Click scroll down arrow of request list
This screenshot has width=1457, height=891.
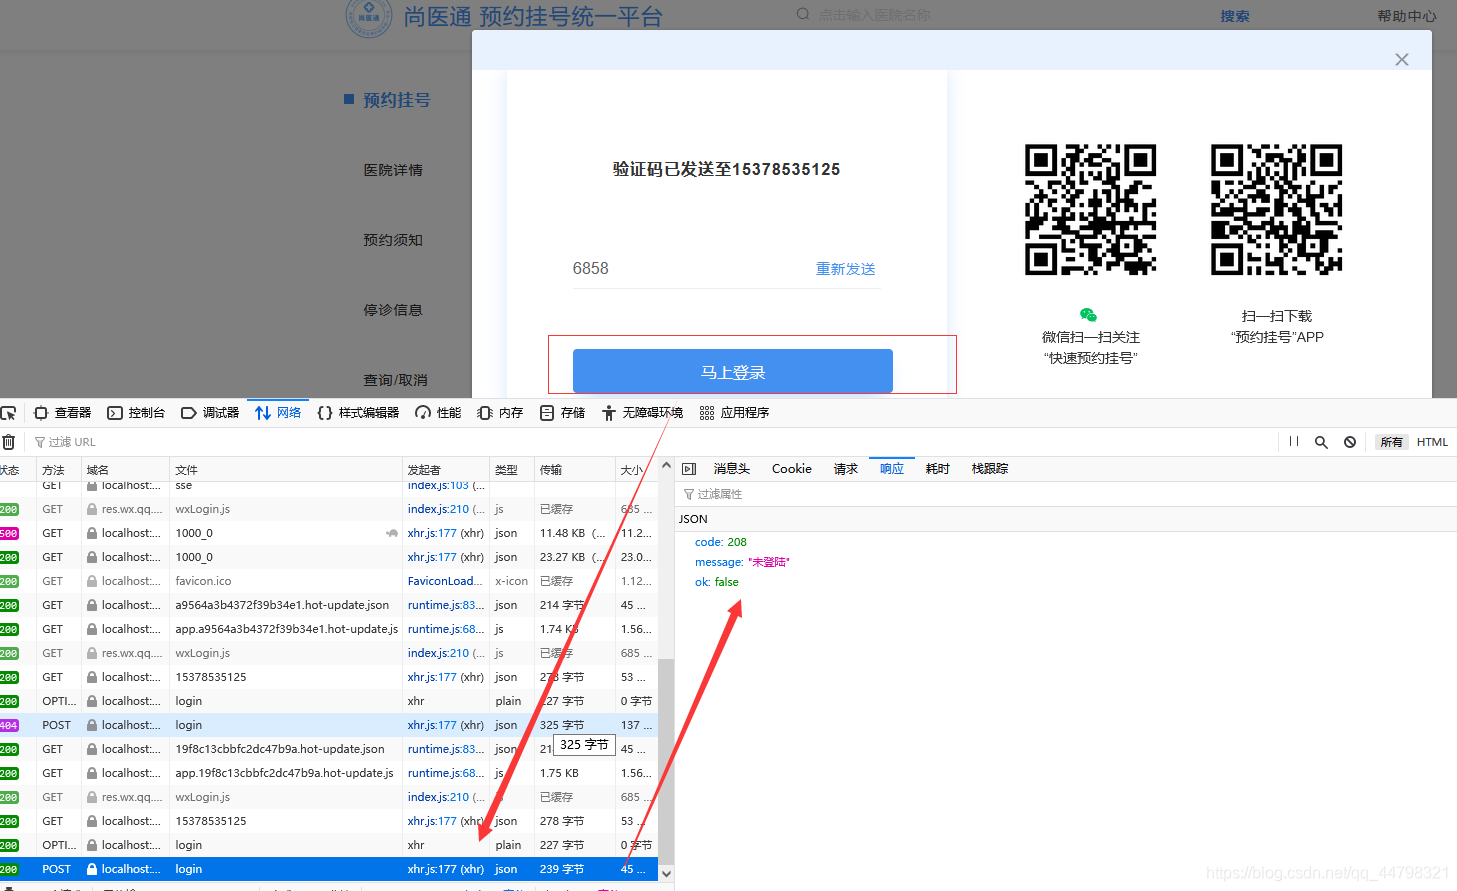point(666,874)
